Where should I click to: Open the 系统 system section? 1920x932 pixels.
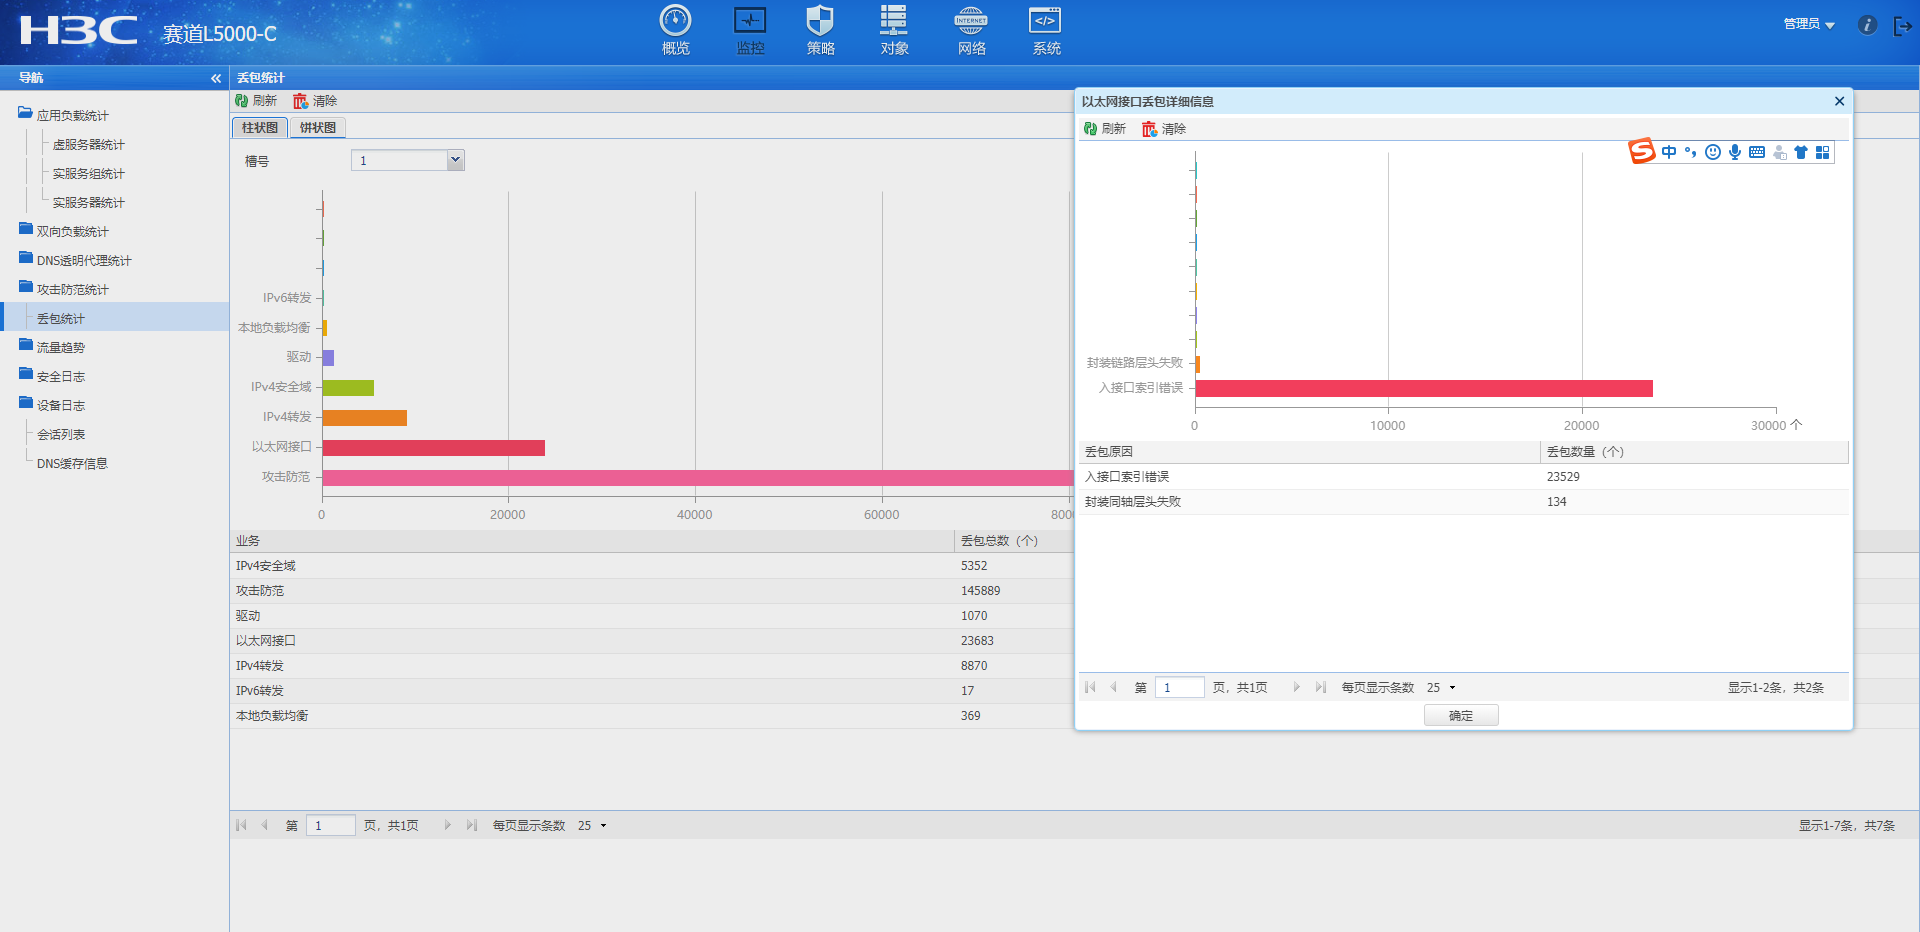click(1046, 30)
